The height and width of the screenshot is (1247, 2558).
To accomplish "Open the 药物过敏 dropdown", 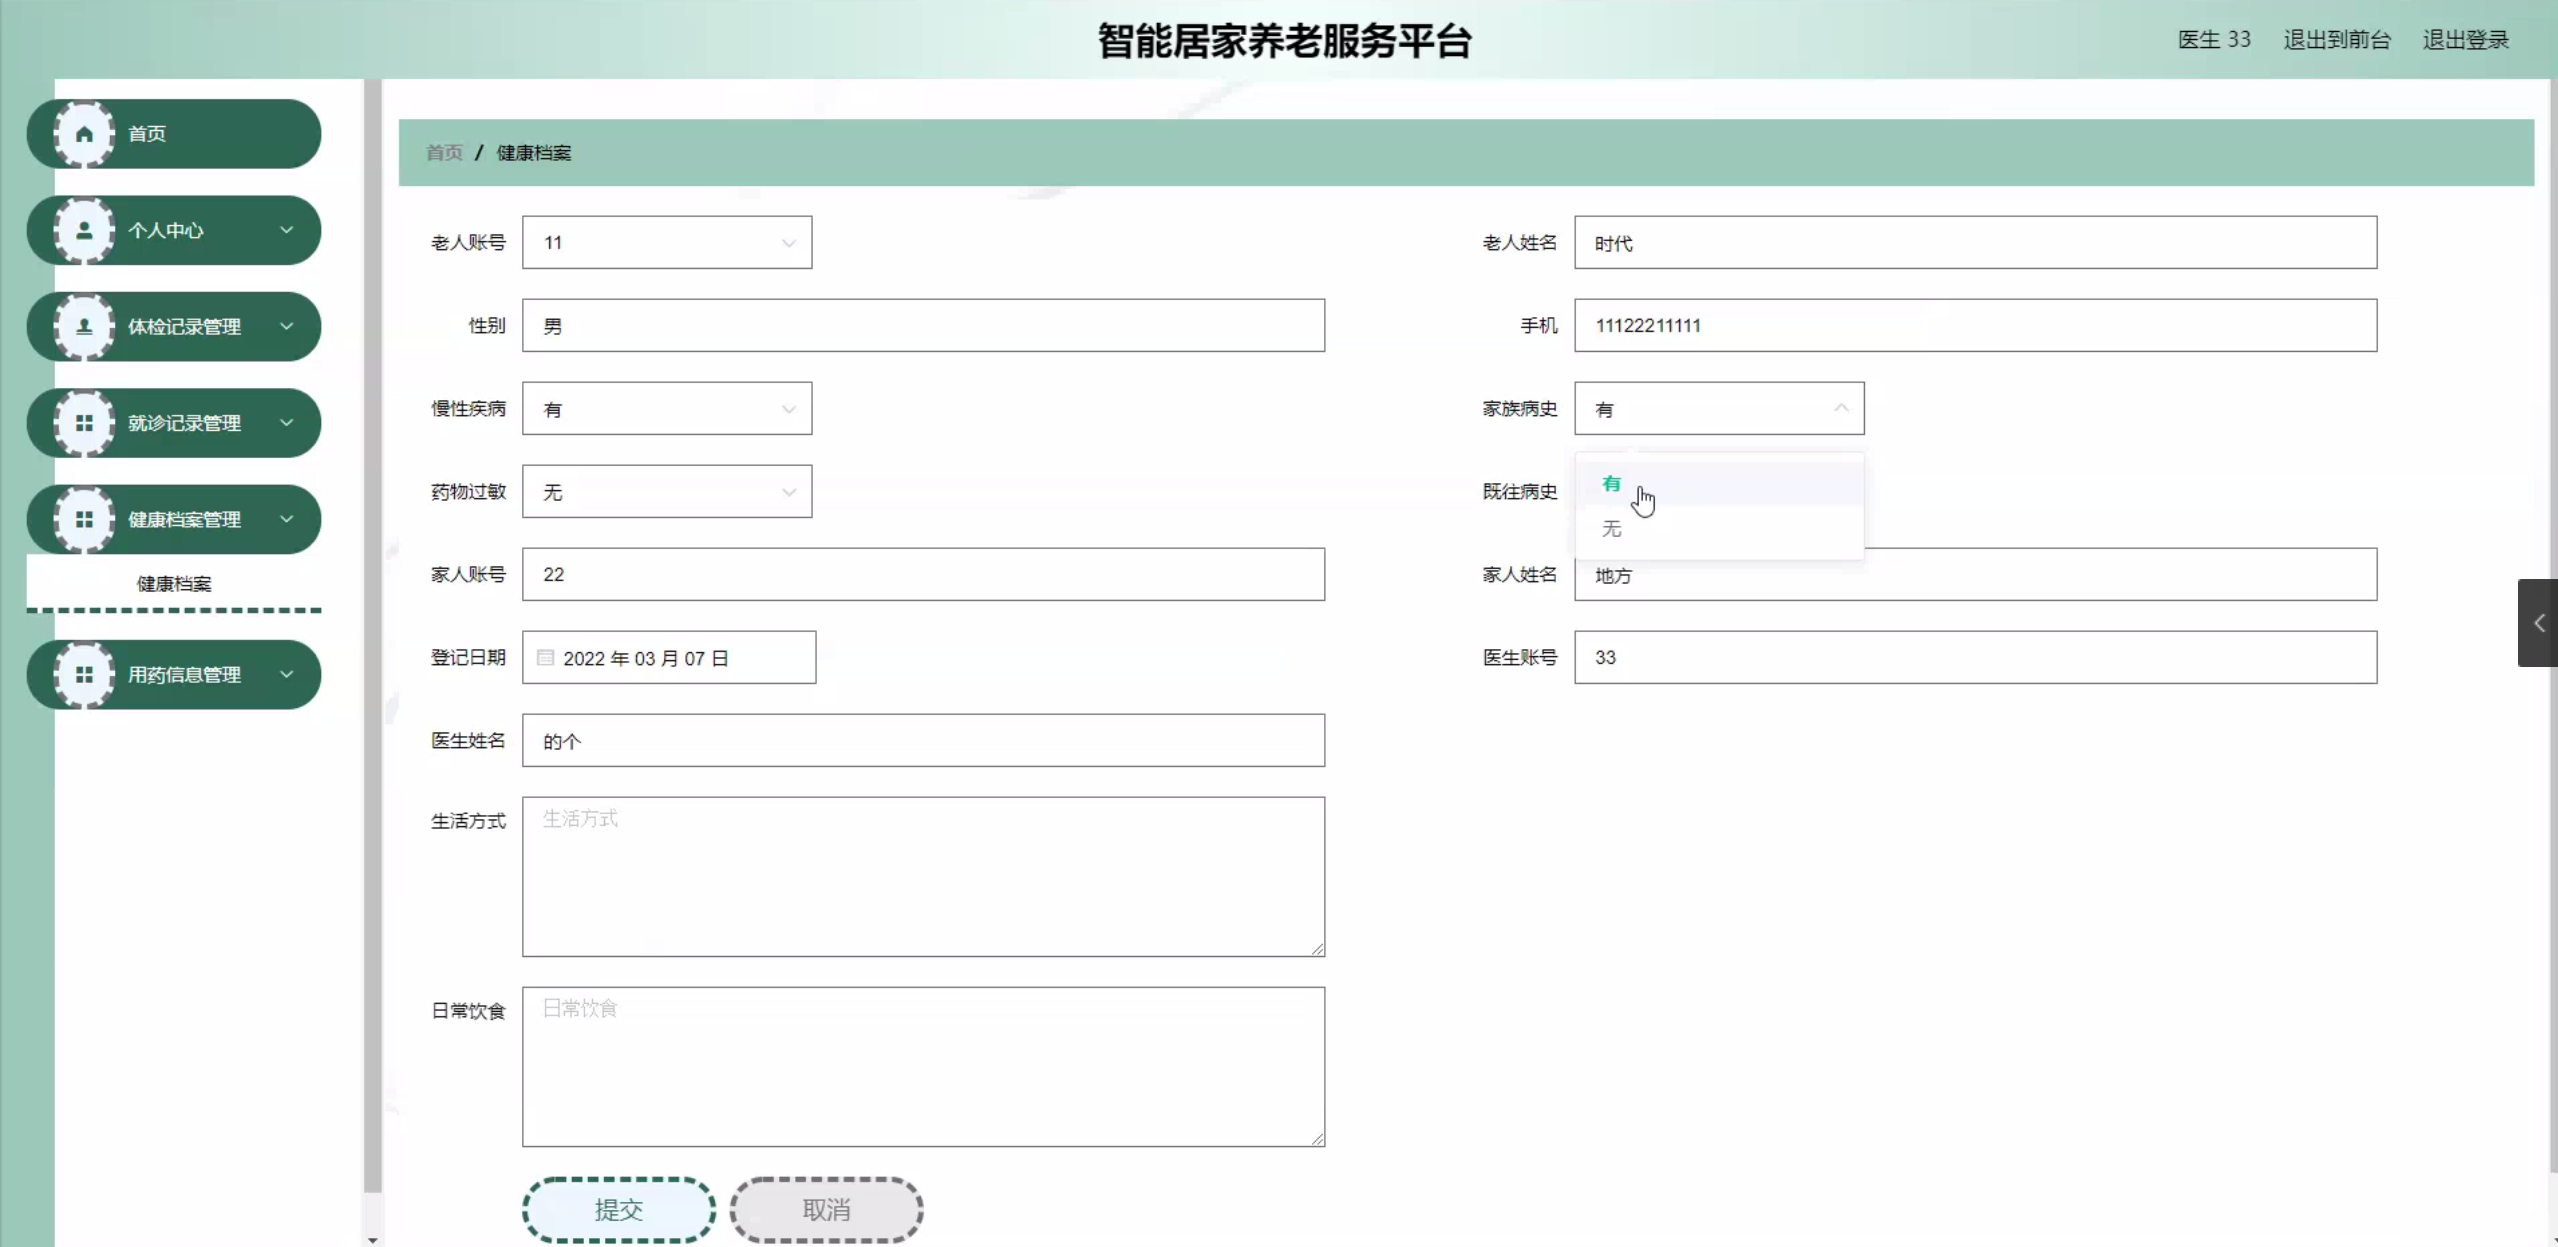I will tap(667, 492).
